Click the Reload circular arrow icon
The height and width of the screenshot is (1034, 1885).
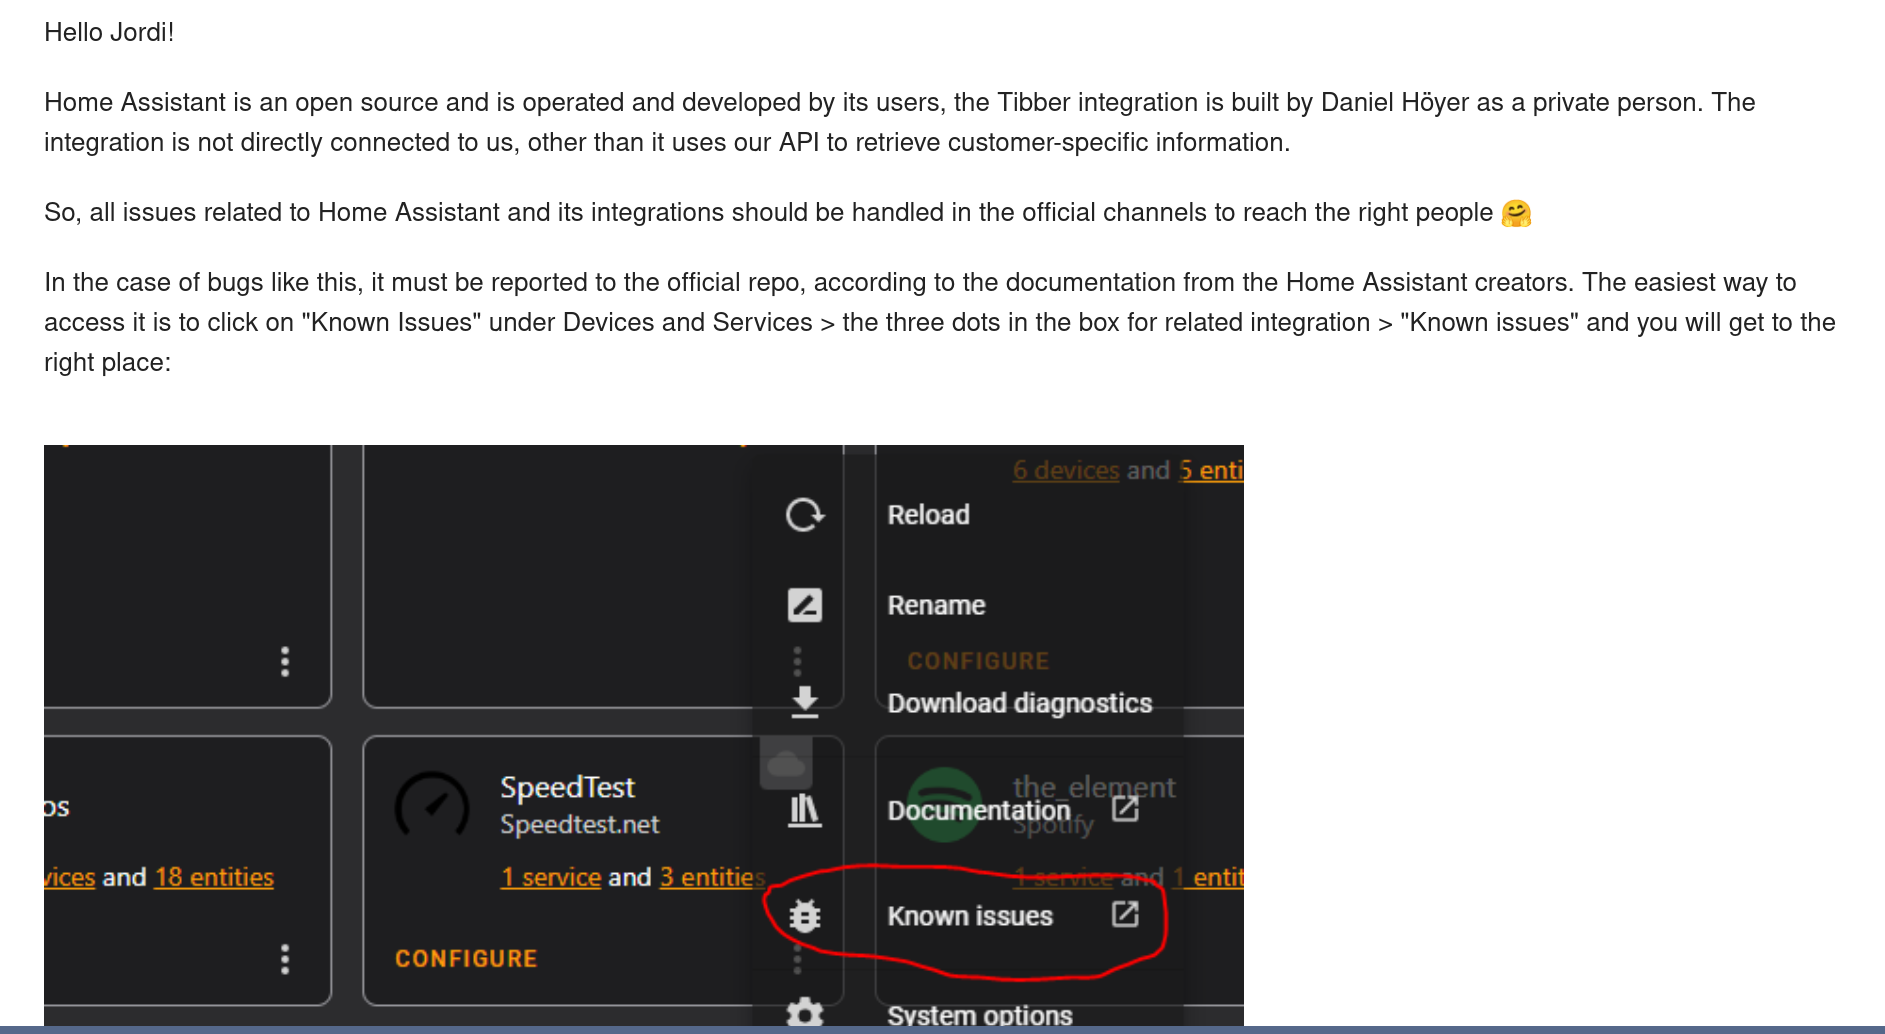point(804,515)
